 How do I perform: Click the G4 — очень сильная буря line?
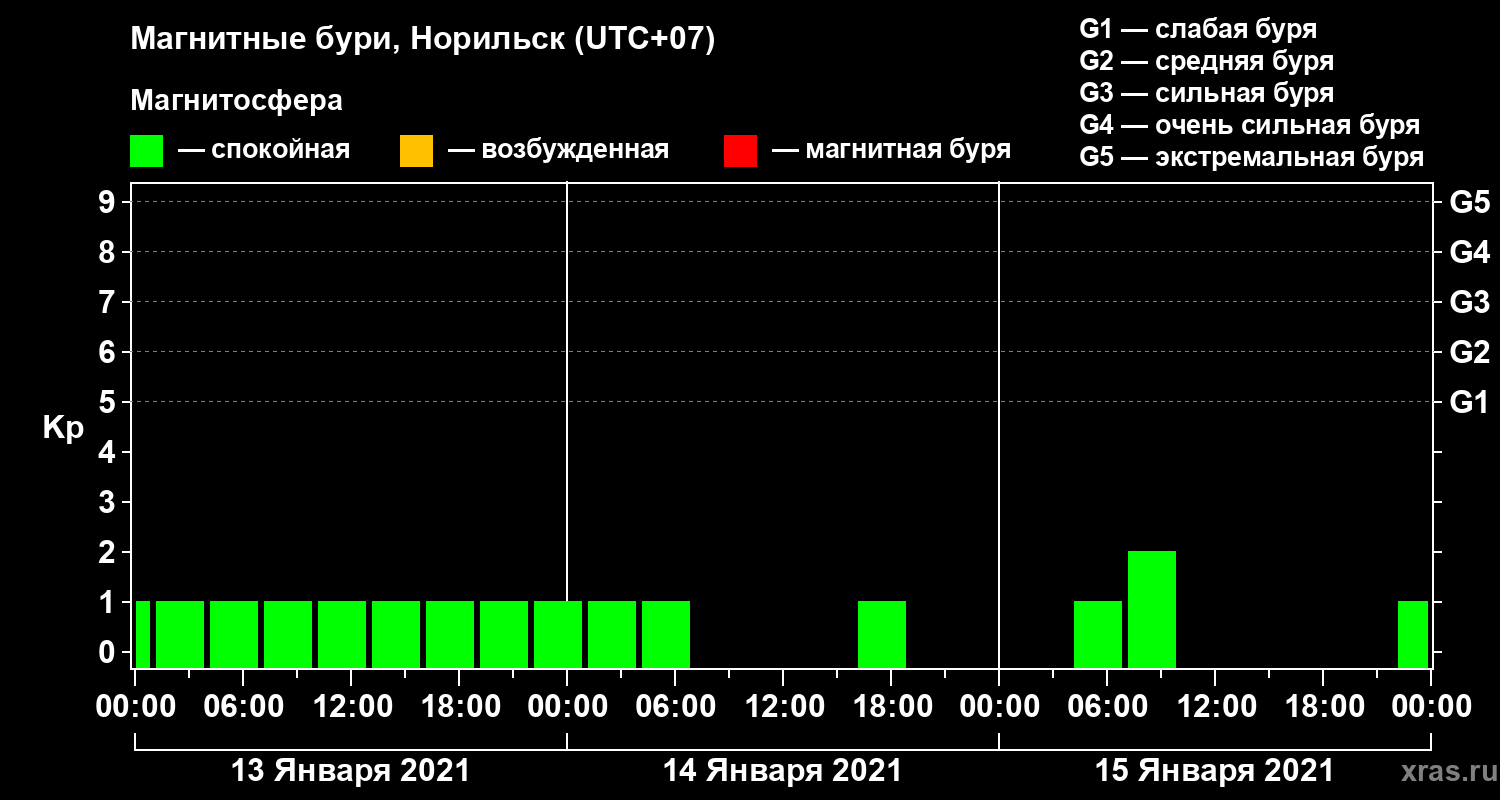(x=1249, y=125)
